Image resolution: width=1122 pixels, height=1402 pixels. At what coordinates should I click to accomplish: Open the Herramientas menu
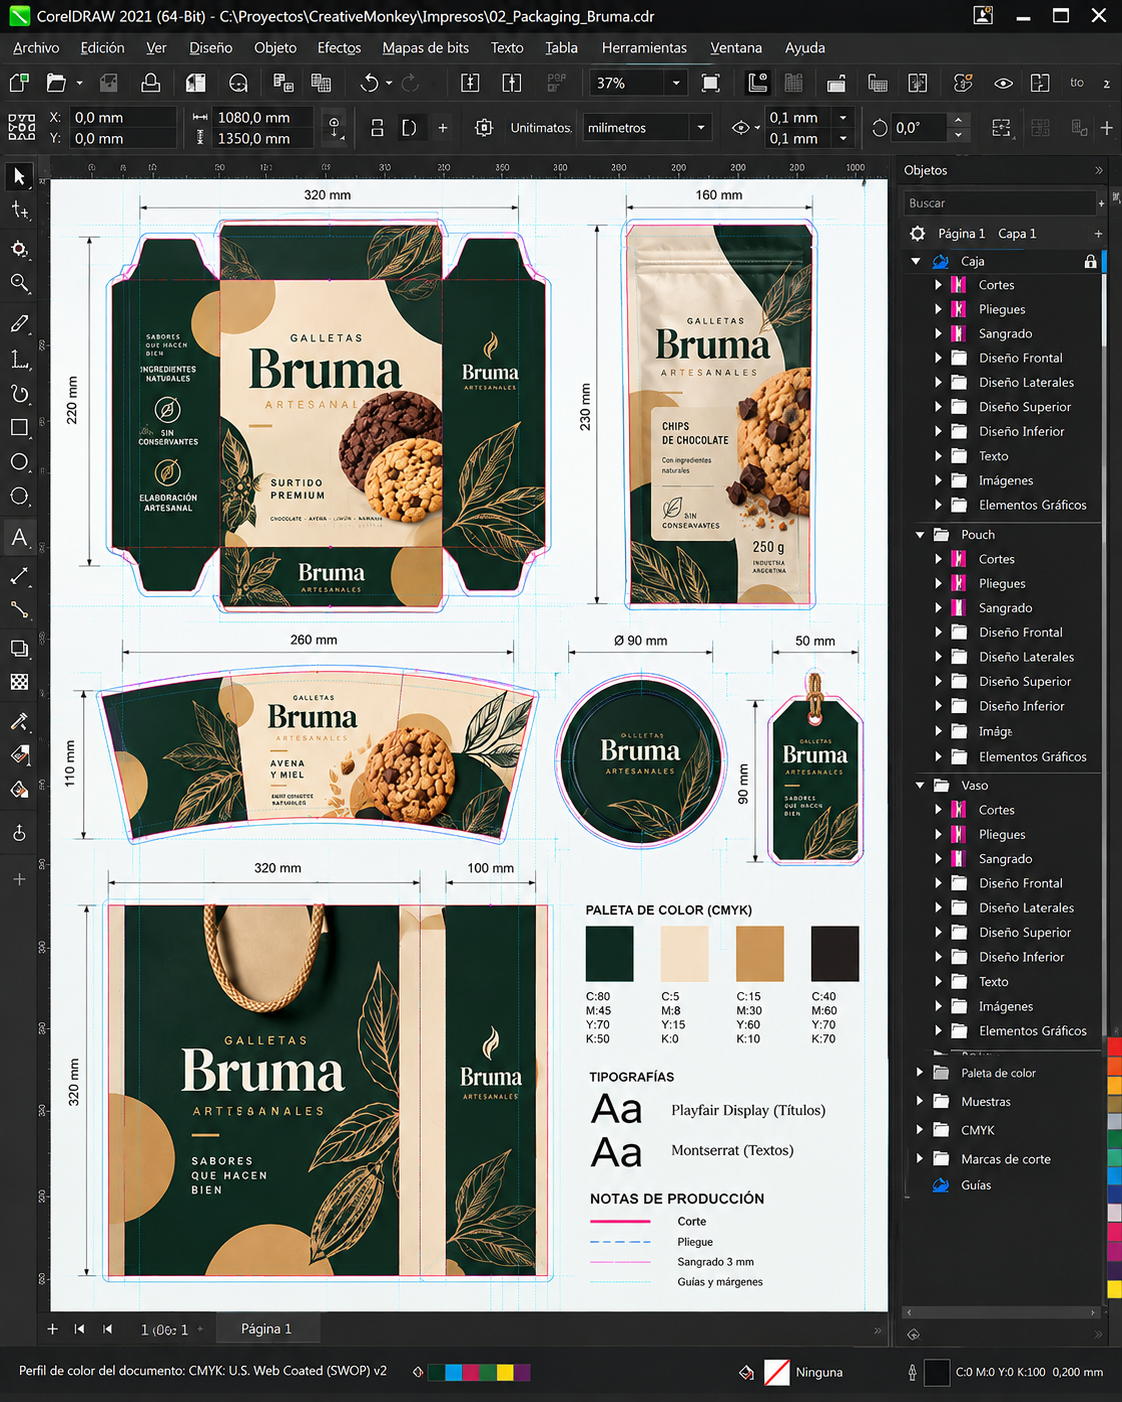tap(644, 48)
